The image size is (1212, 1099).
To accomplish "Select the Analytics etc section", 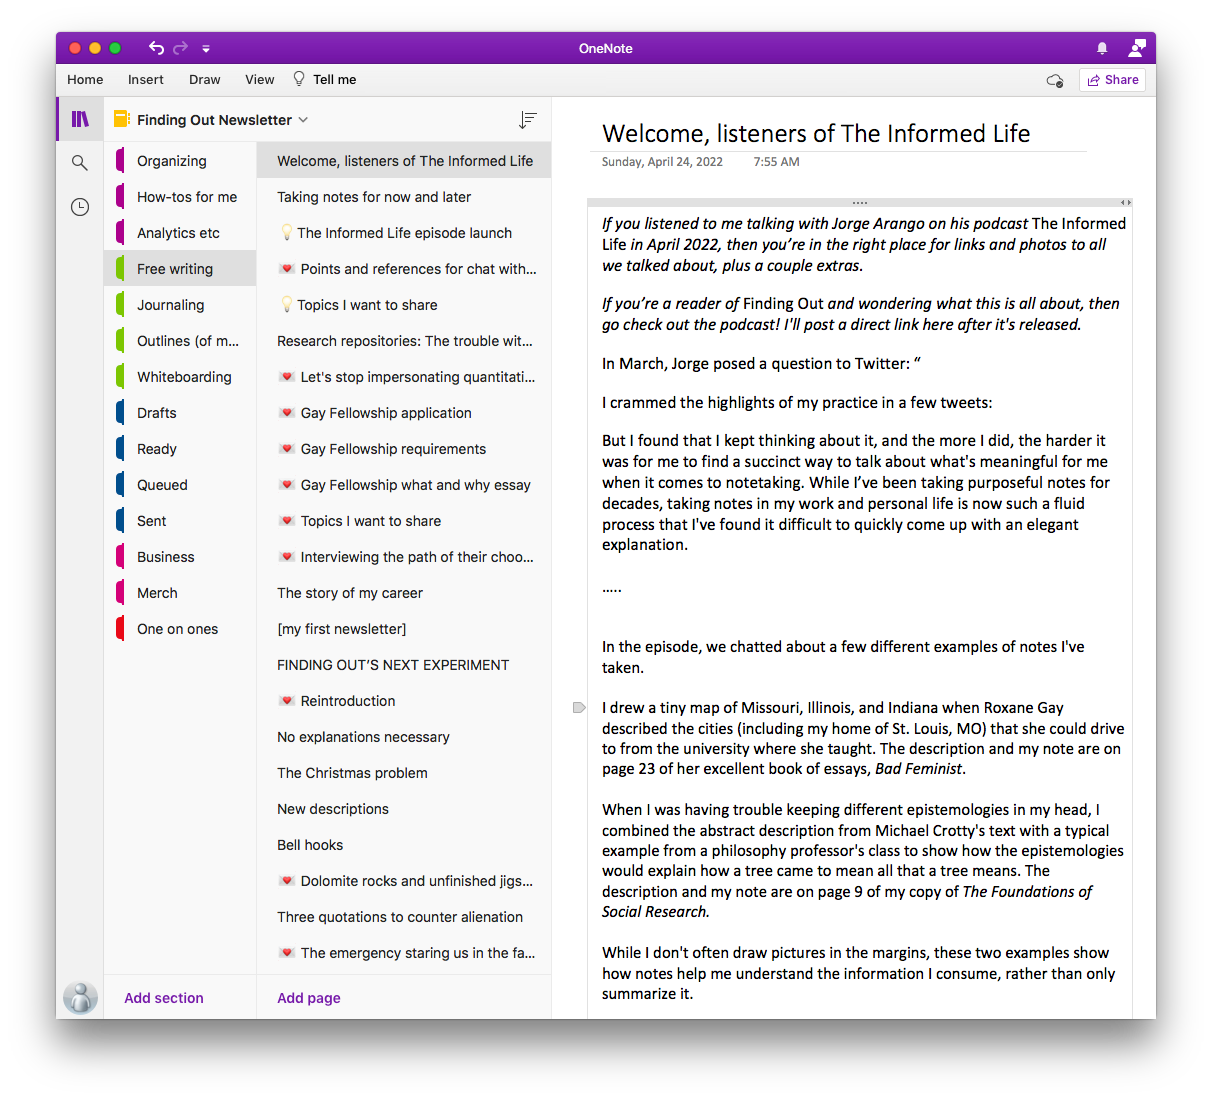I will [x=180, y=233].
